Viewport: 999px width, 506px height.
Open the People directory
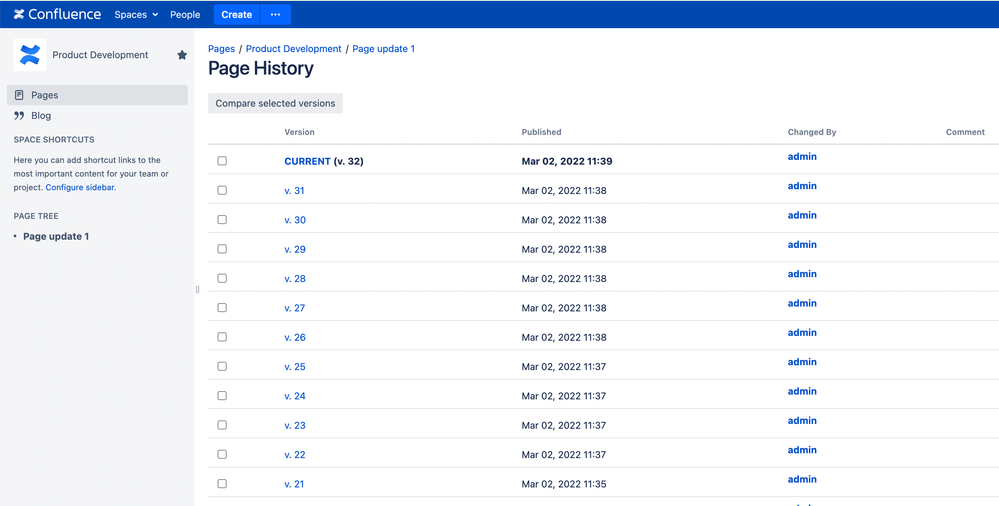click(x=185, y=15)
